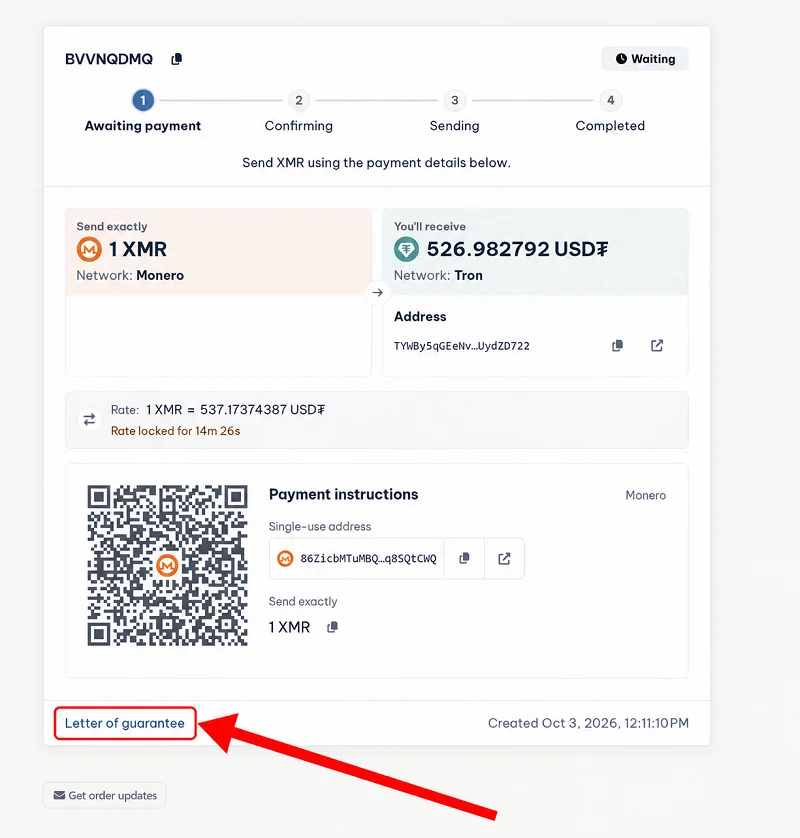Click the Tether USDT logo icon
Image resolution: width=800 pixels, height=838 pixels.
click(x=406, y=249)
